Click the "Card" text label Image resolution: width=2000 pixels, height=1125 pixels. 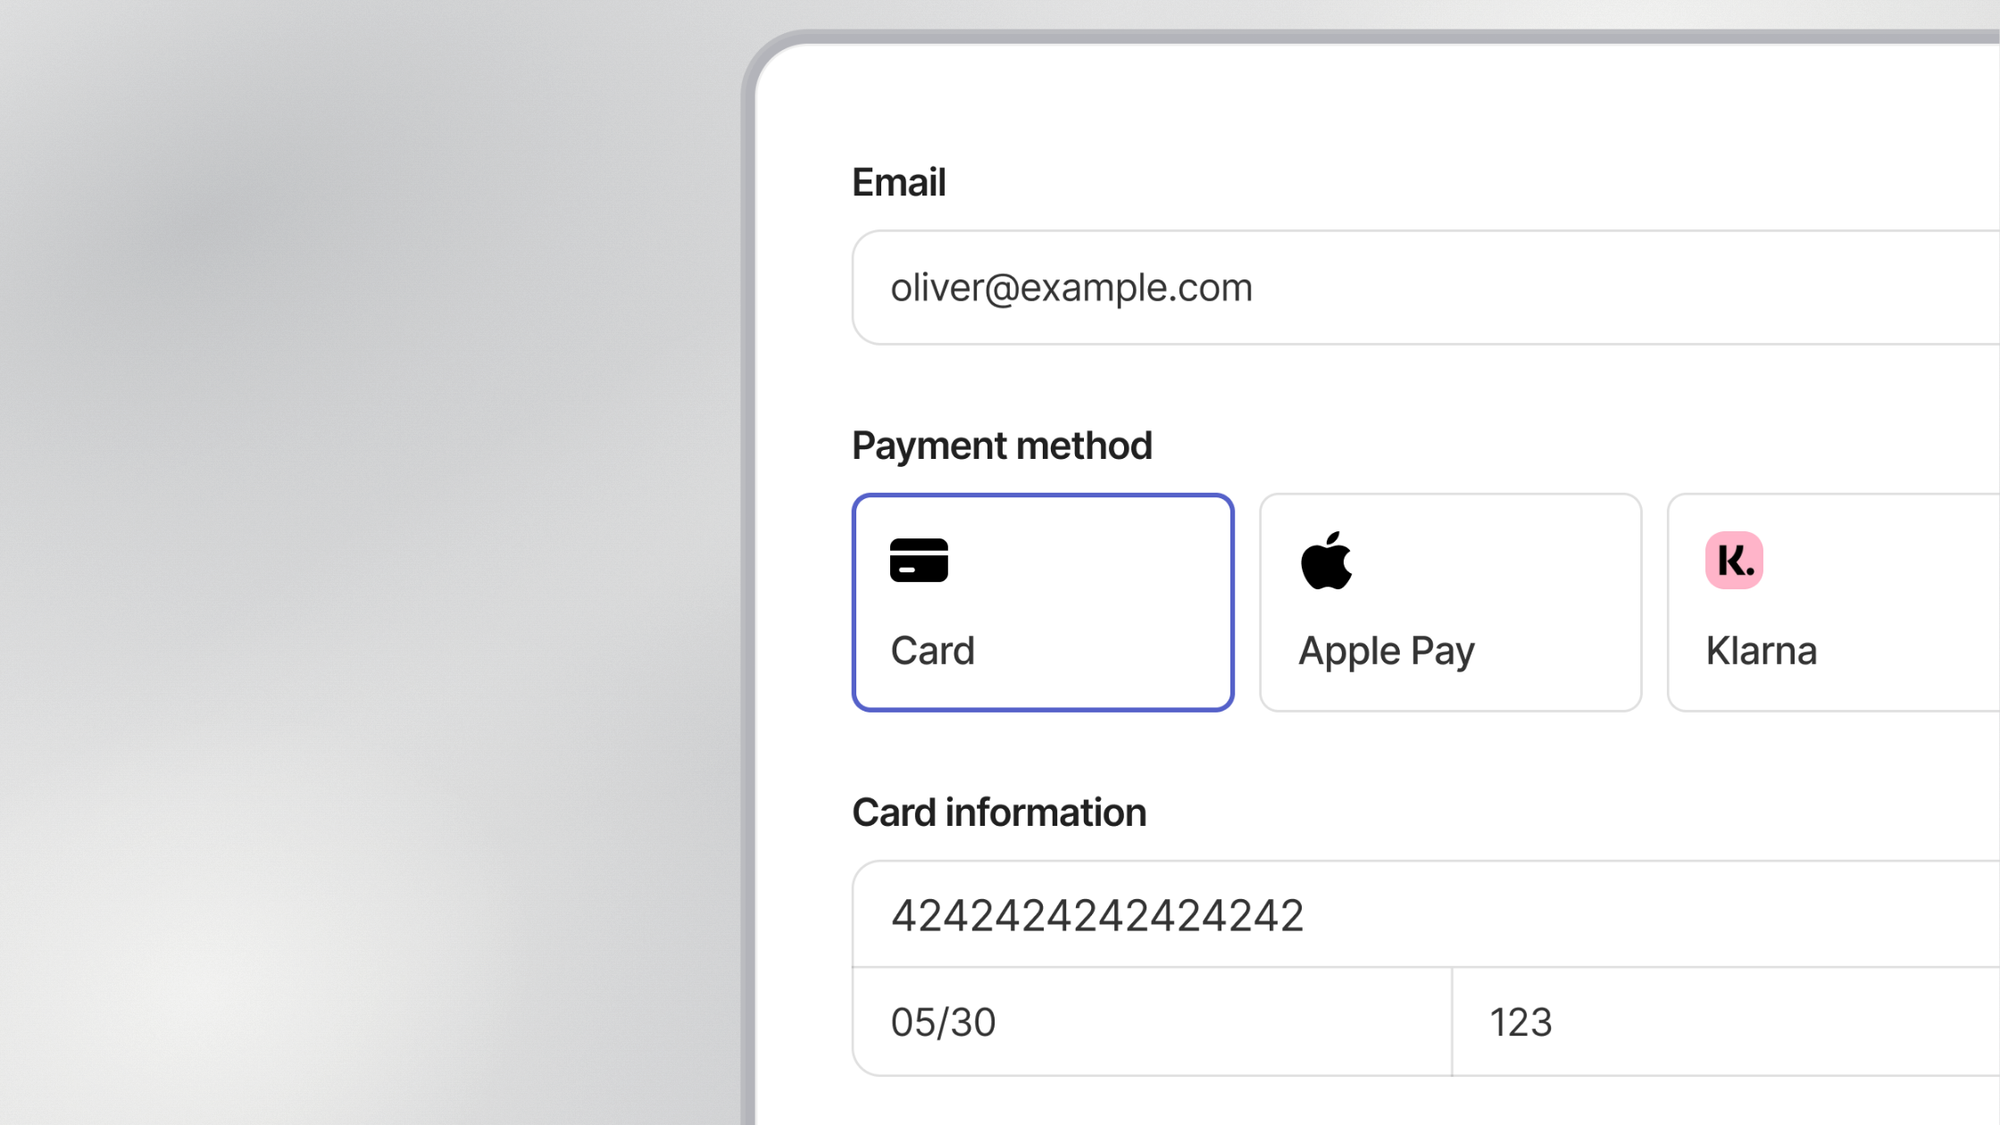pyautogui.click(x=932, y=651)
